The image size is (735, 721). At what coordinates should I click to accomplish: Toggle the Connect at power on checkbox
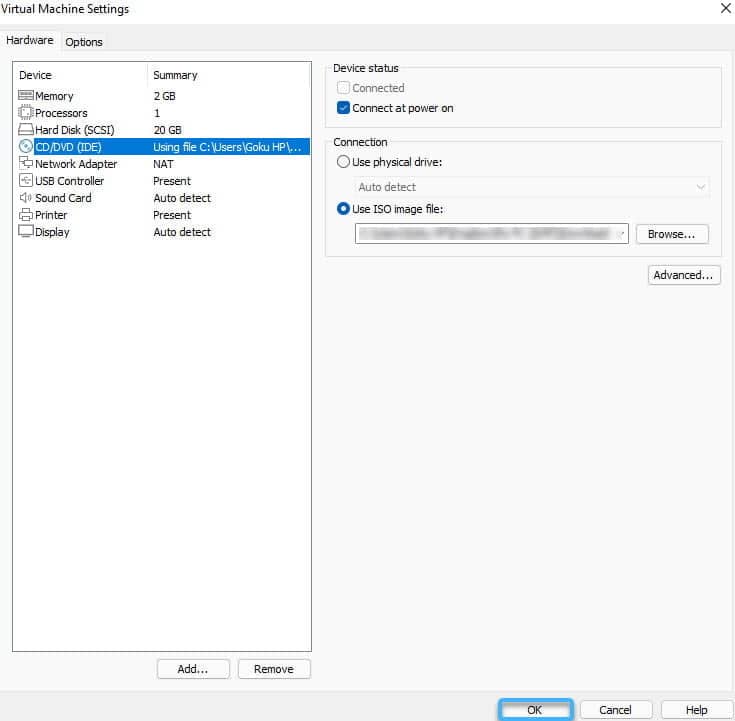pos(344,108)
